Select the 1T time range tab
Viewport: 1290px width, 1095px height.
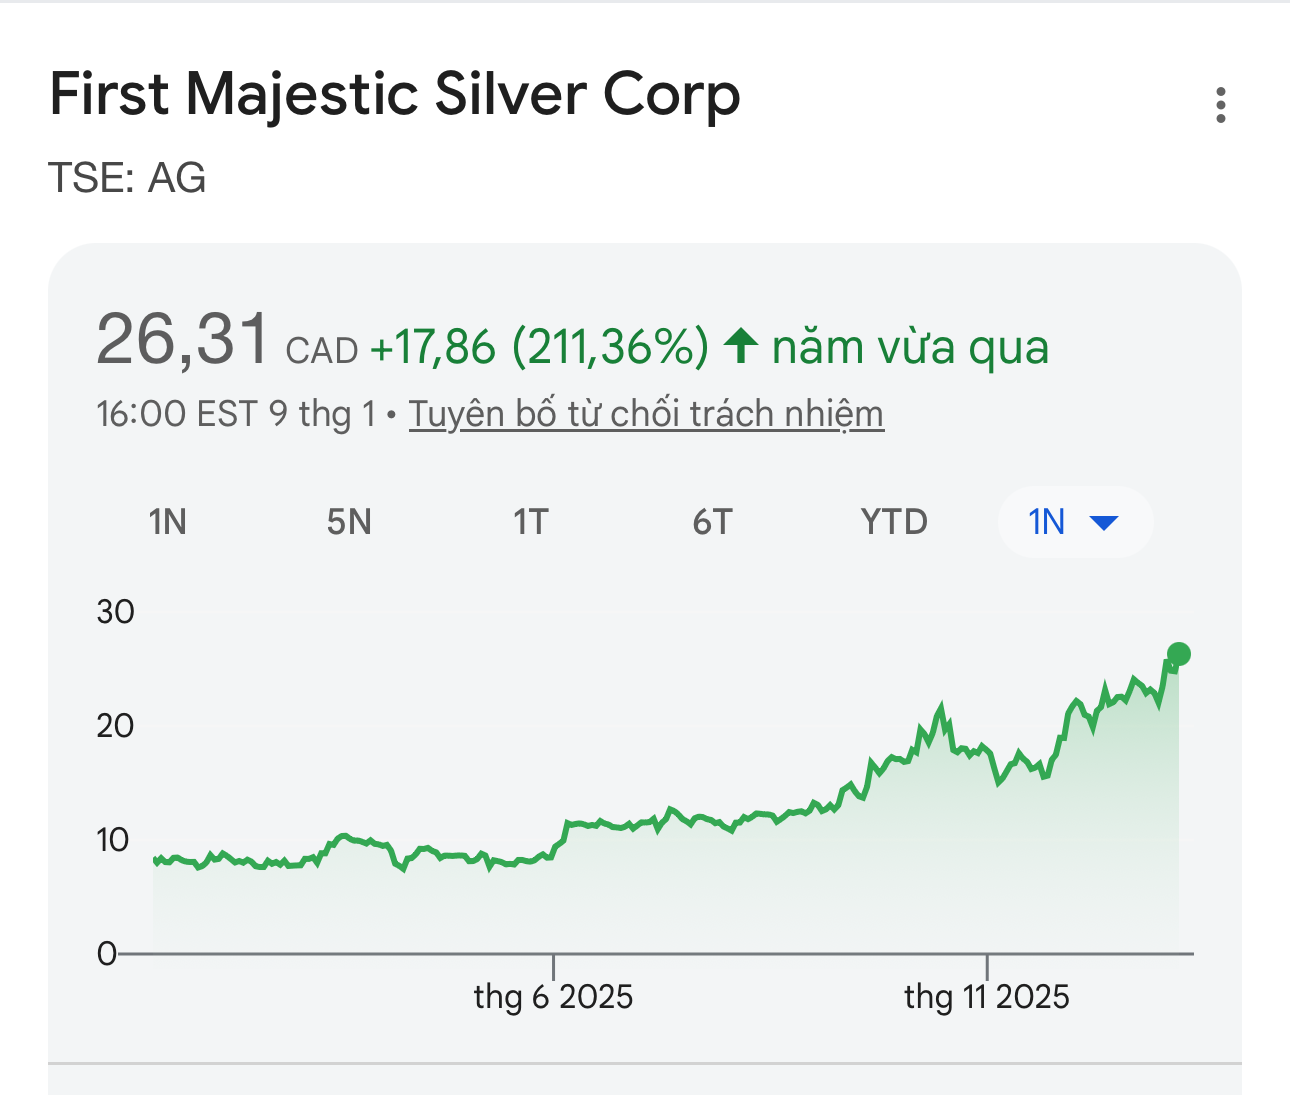pyautogui.click(x=531, y=522)
